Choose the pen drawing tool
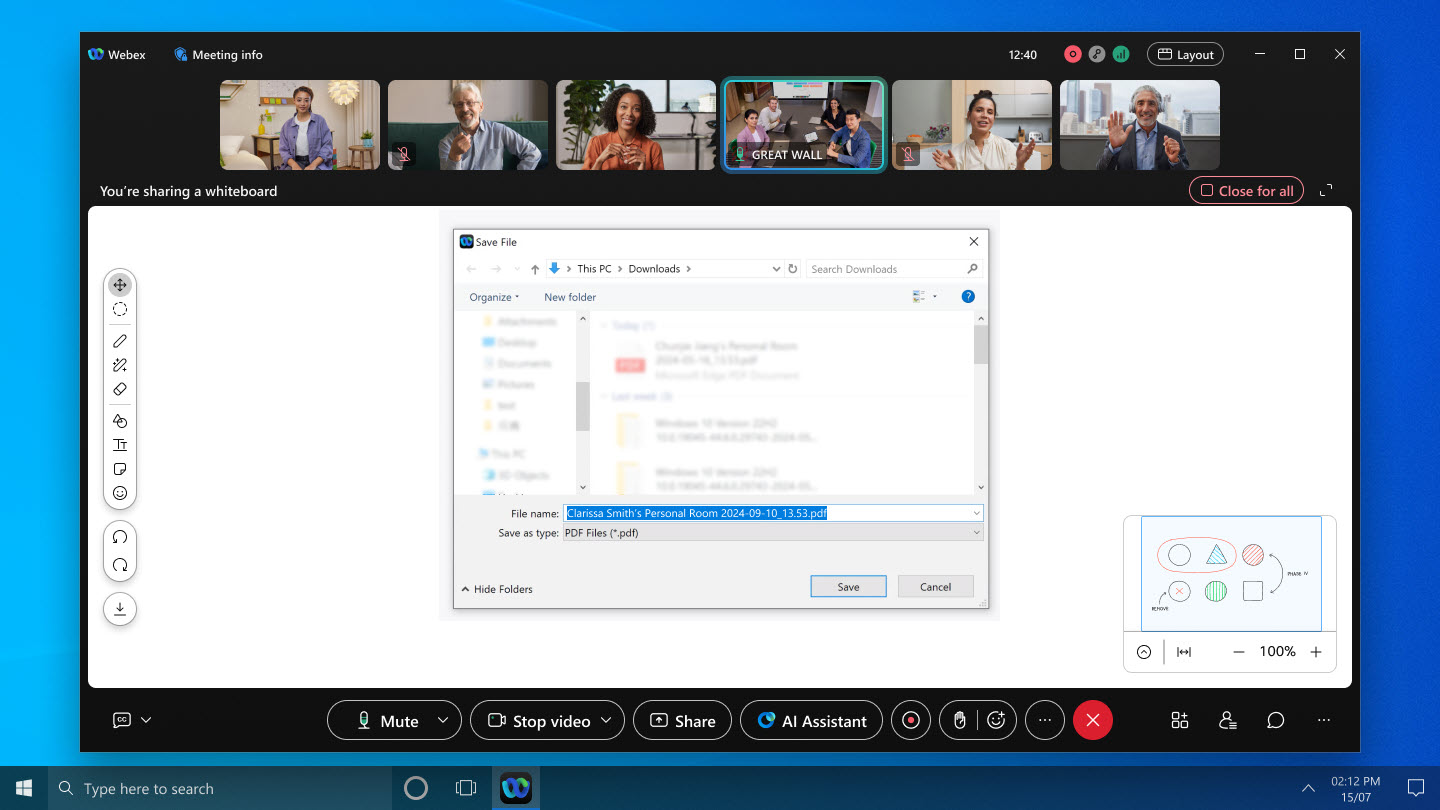This screenshot has width=1440, height=810. [120, 341]
